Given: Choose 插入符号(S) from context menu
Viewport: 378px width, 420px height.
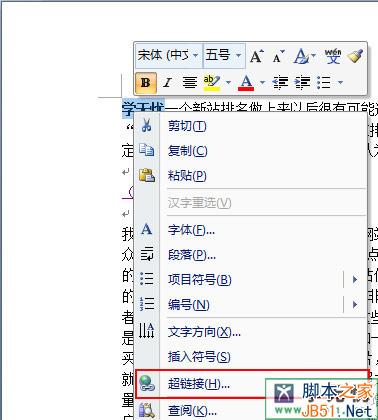Looking at the screenshot, I should 250,357.
